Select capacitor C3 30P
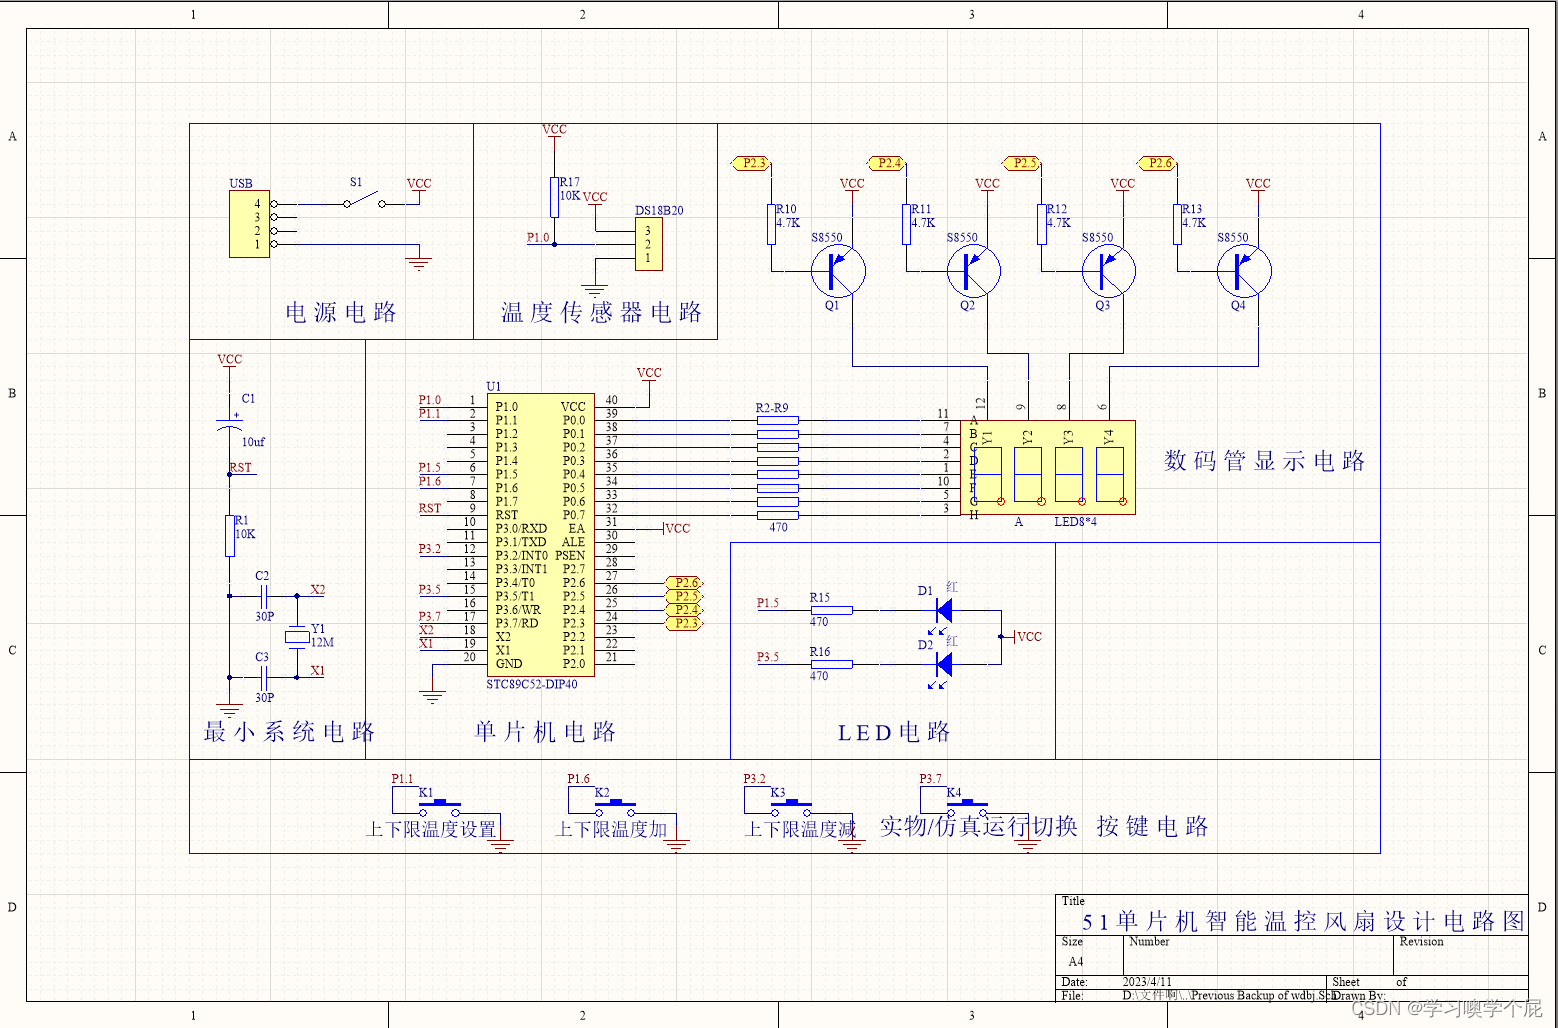The image size is (1558, 1028). 264,677
